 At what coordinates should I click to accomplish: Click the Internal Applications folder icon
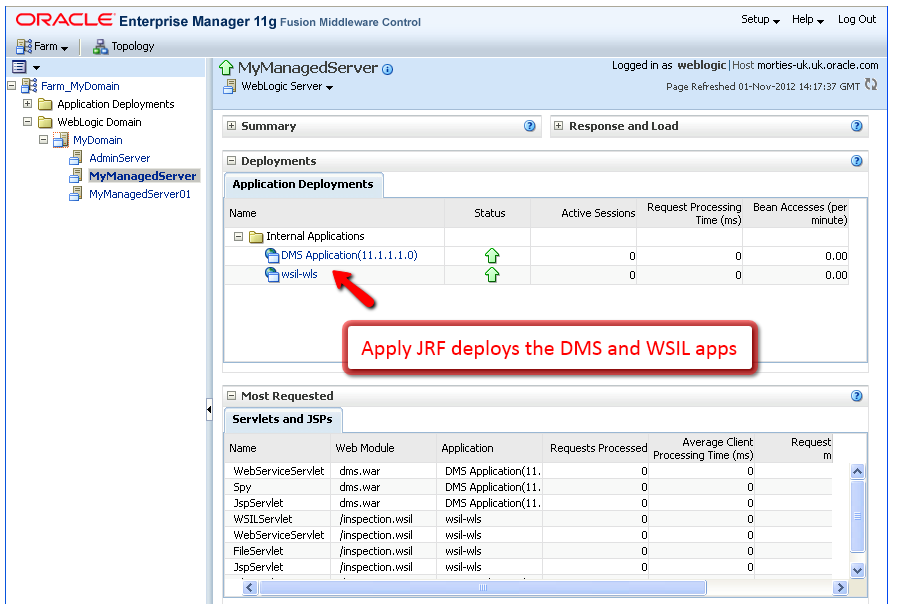256,237
